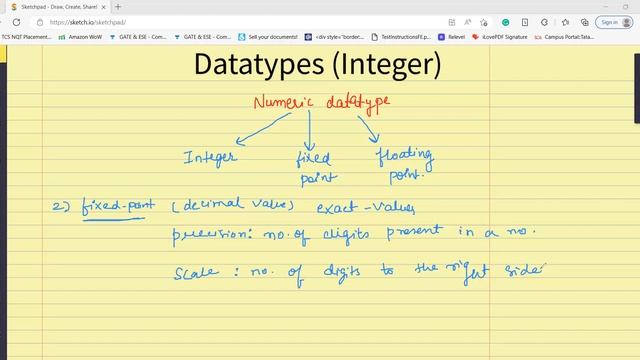Activate the Read aloud icon
The height and width of the screenshot is (360, 640).
468,22
